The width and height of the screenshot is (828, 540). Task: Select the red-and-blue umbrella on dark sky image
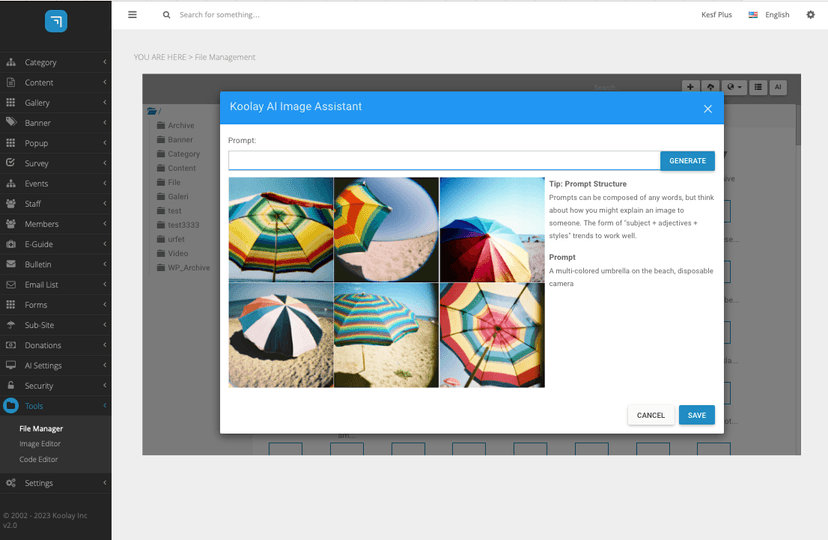492,230
